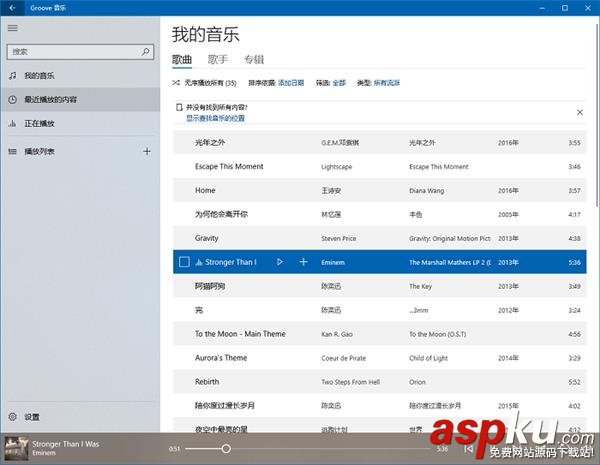Skip to previous track in the player bar
This screenshot has height=465, width=600.
tap(468, 449)
